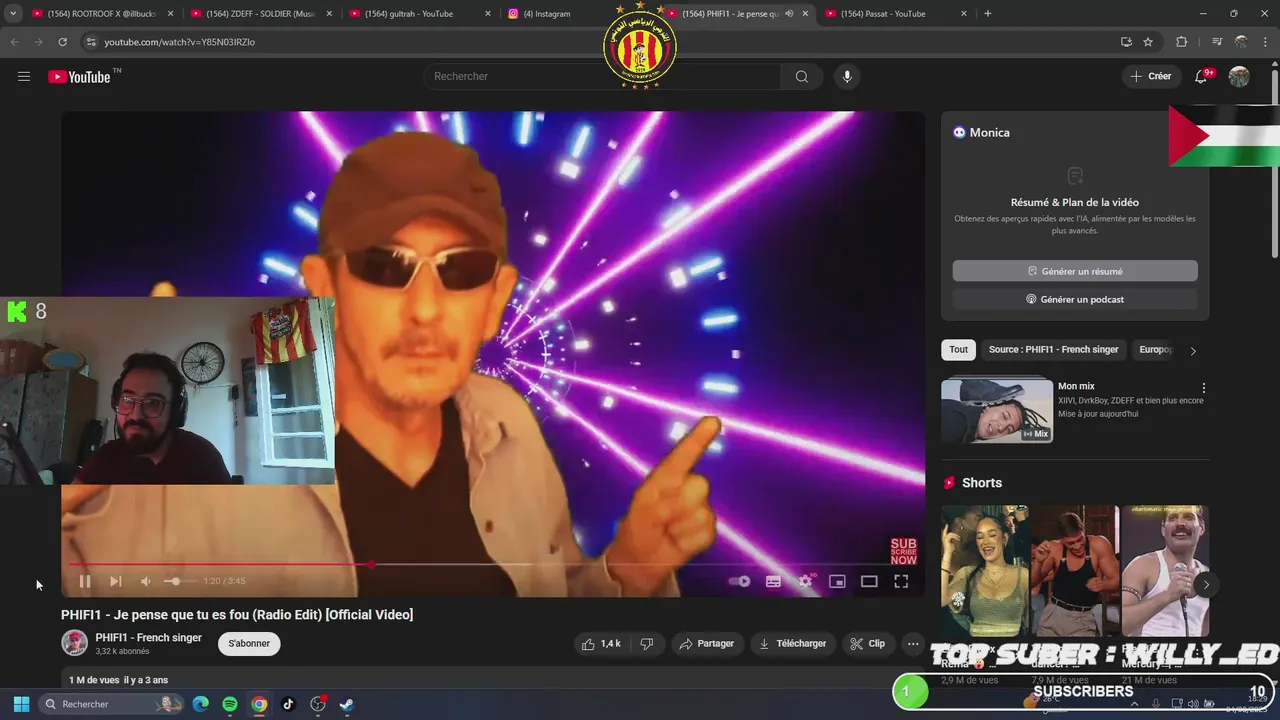Click the Windows taskbar Rechercher search box

pos(113,704)
